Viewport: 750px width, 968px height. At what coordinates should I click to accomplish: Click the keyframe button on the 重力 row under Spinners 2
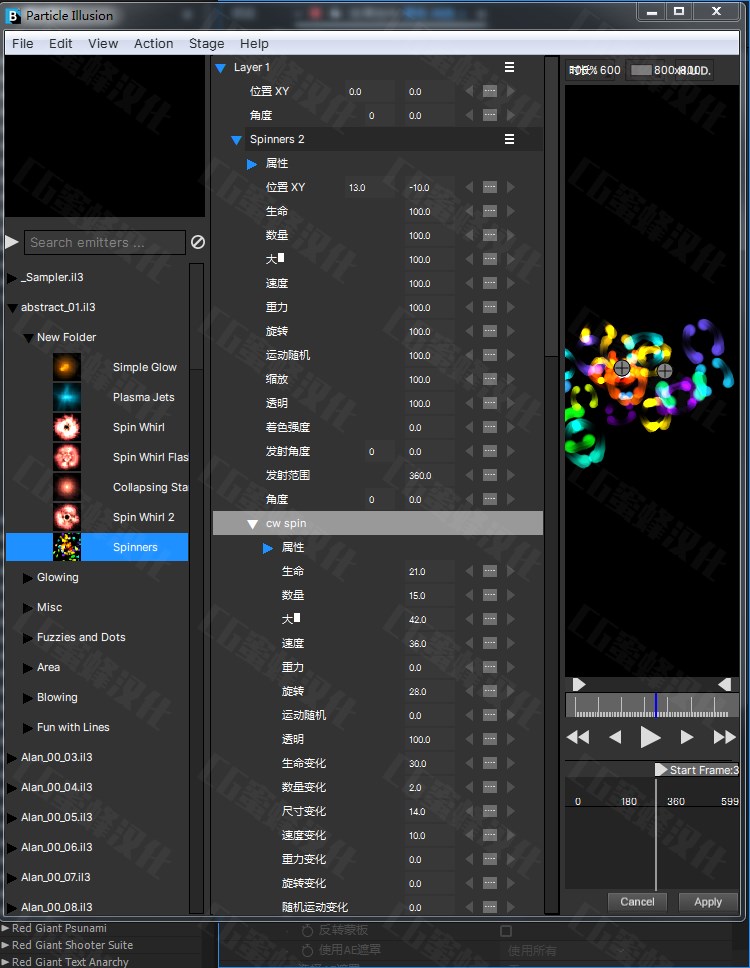click(x=490, y=308)
